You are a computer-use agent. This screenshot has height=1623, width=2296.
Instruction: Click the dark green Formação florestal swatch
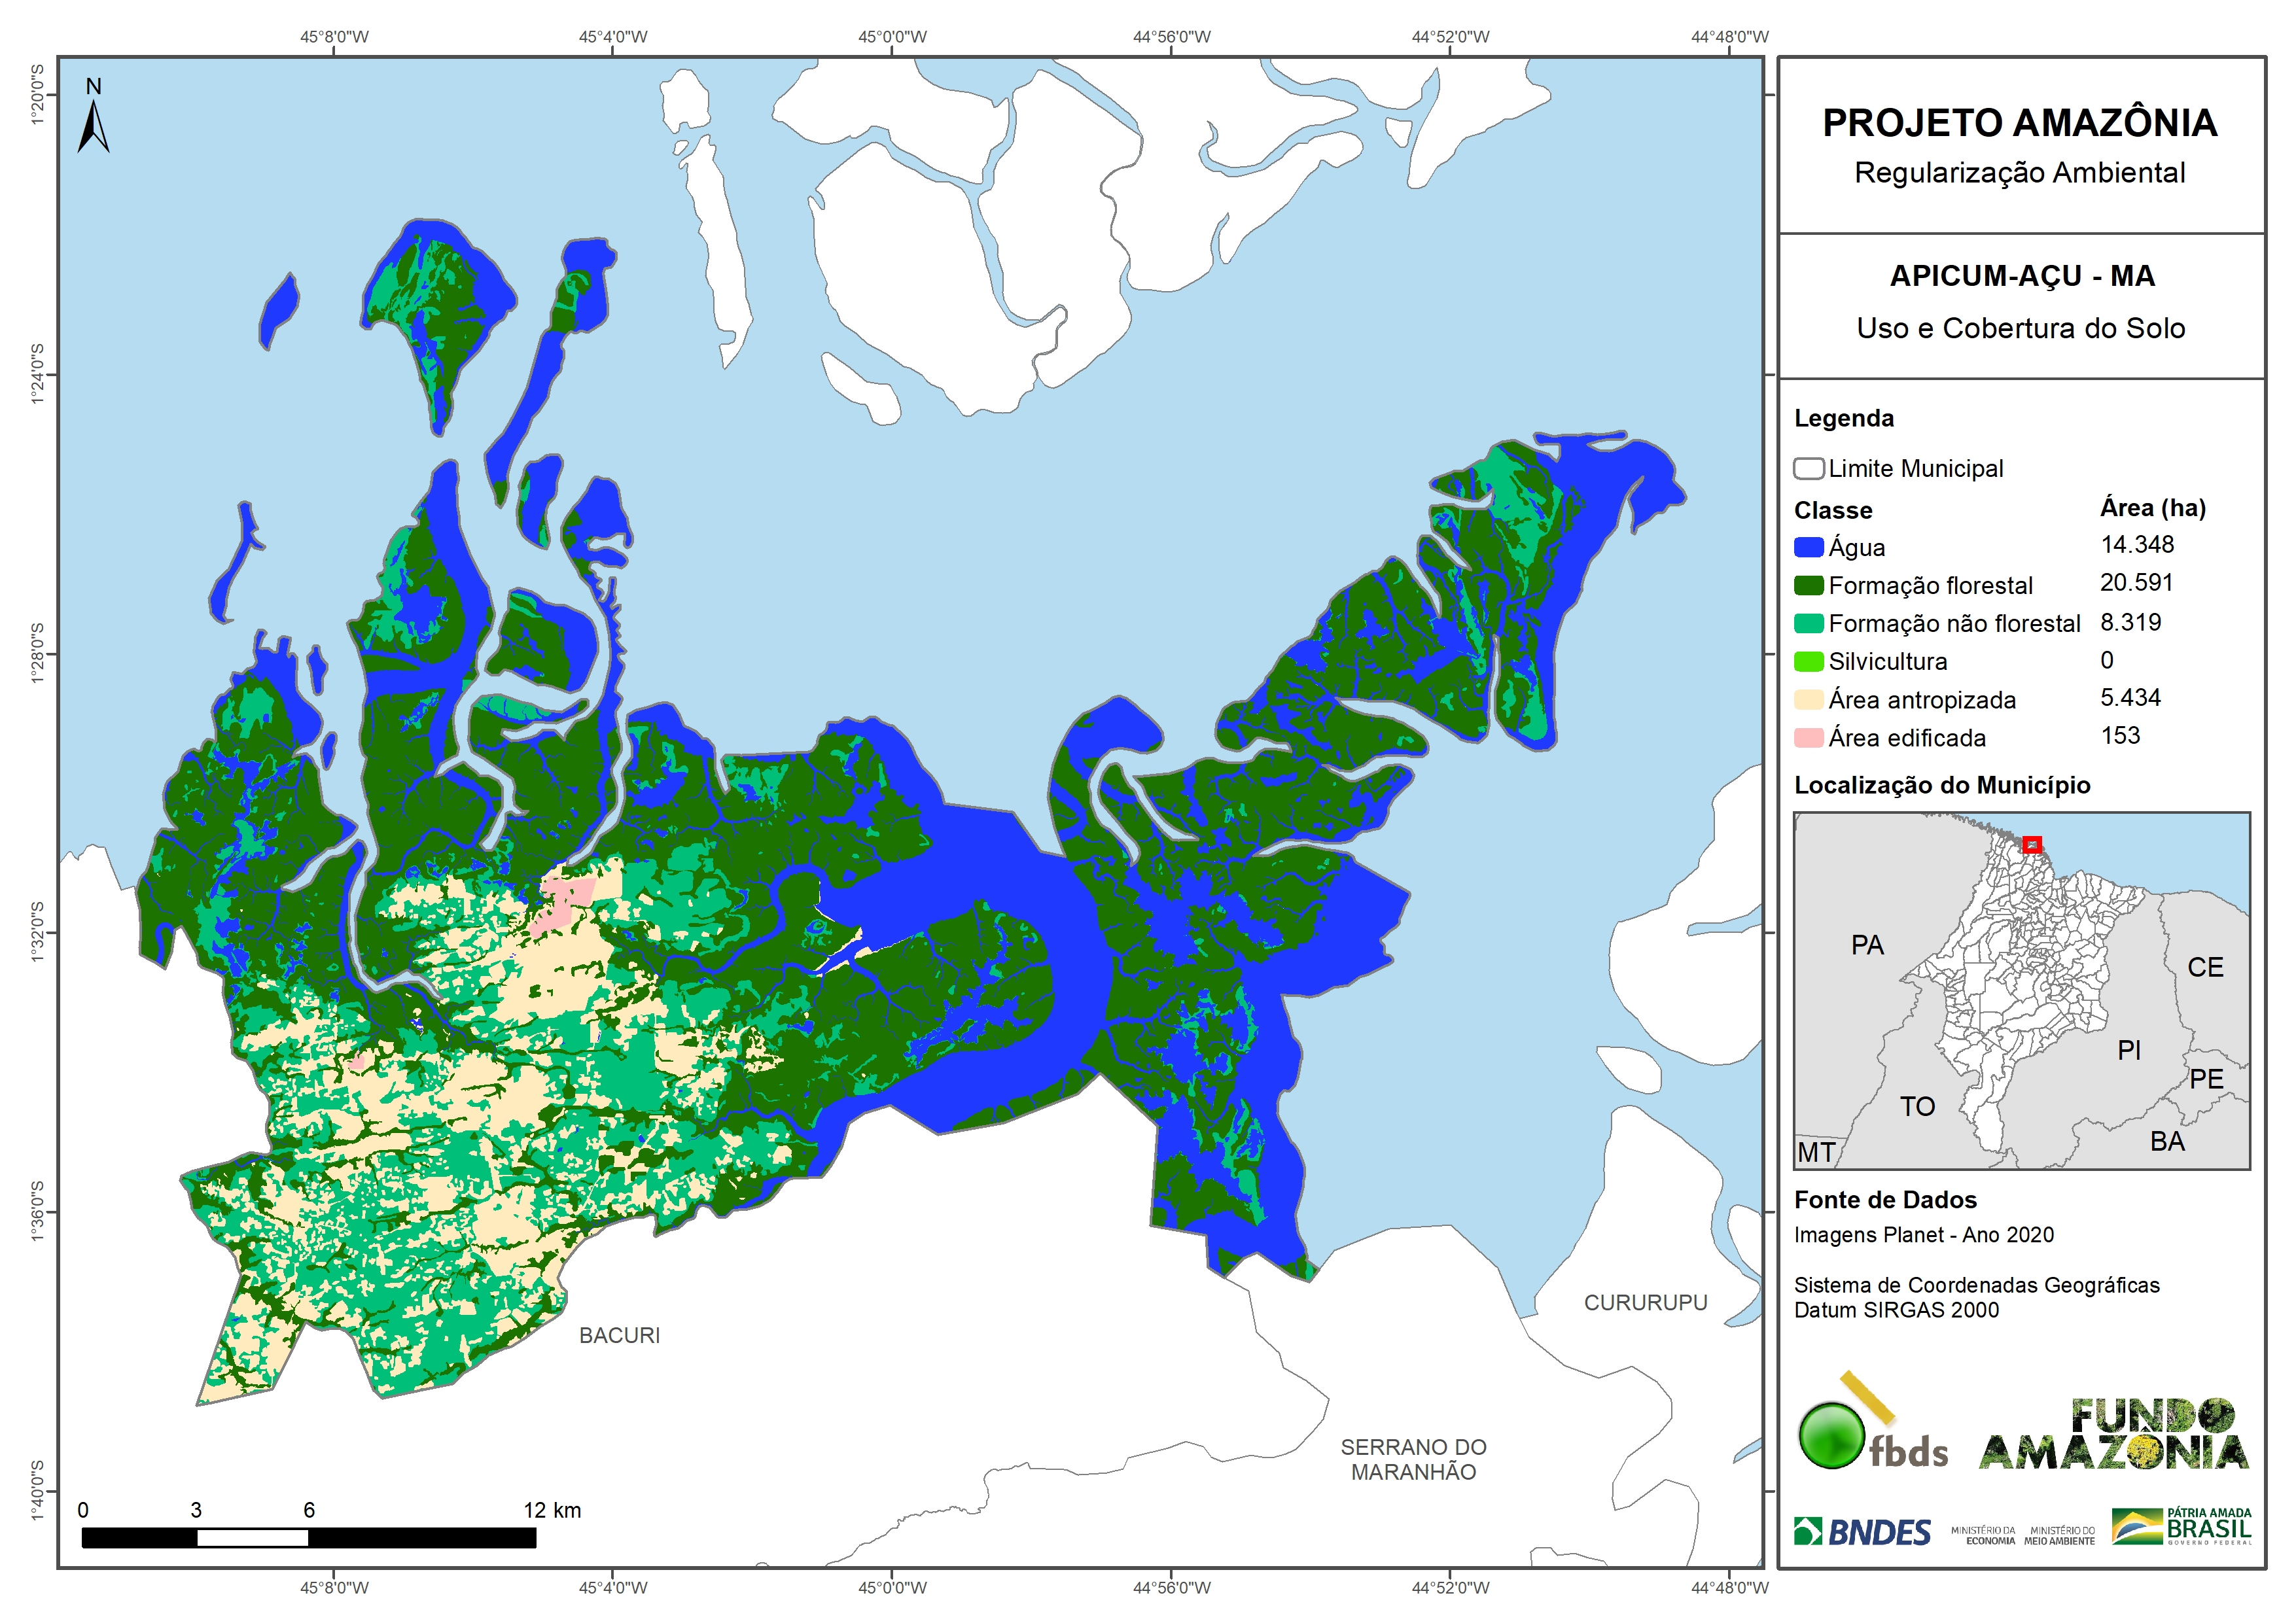[1808, 585]
